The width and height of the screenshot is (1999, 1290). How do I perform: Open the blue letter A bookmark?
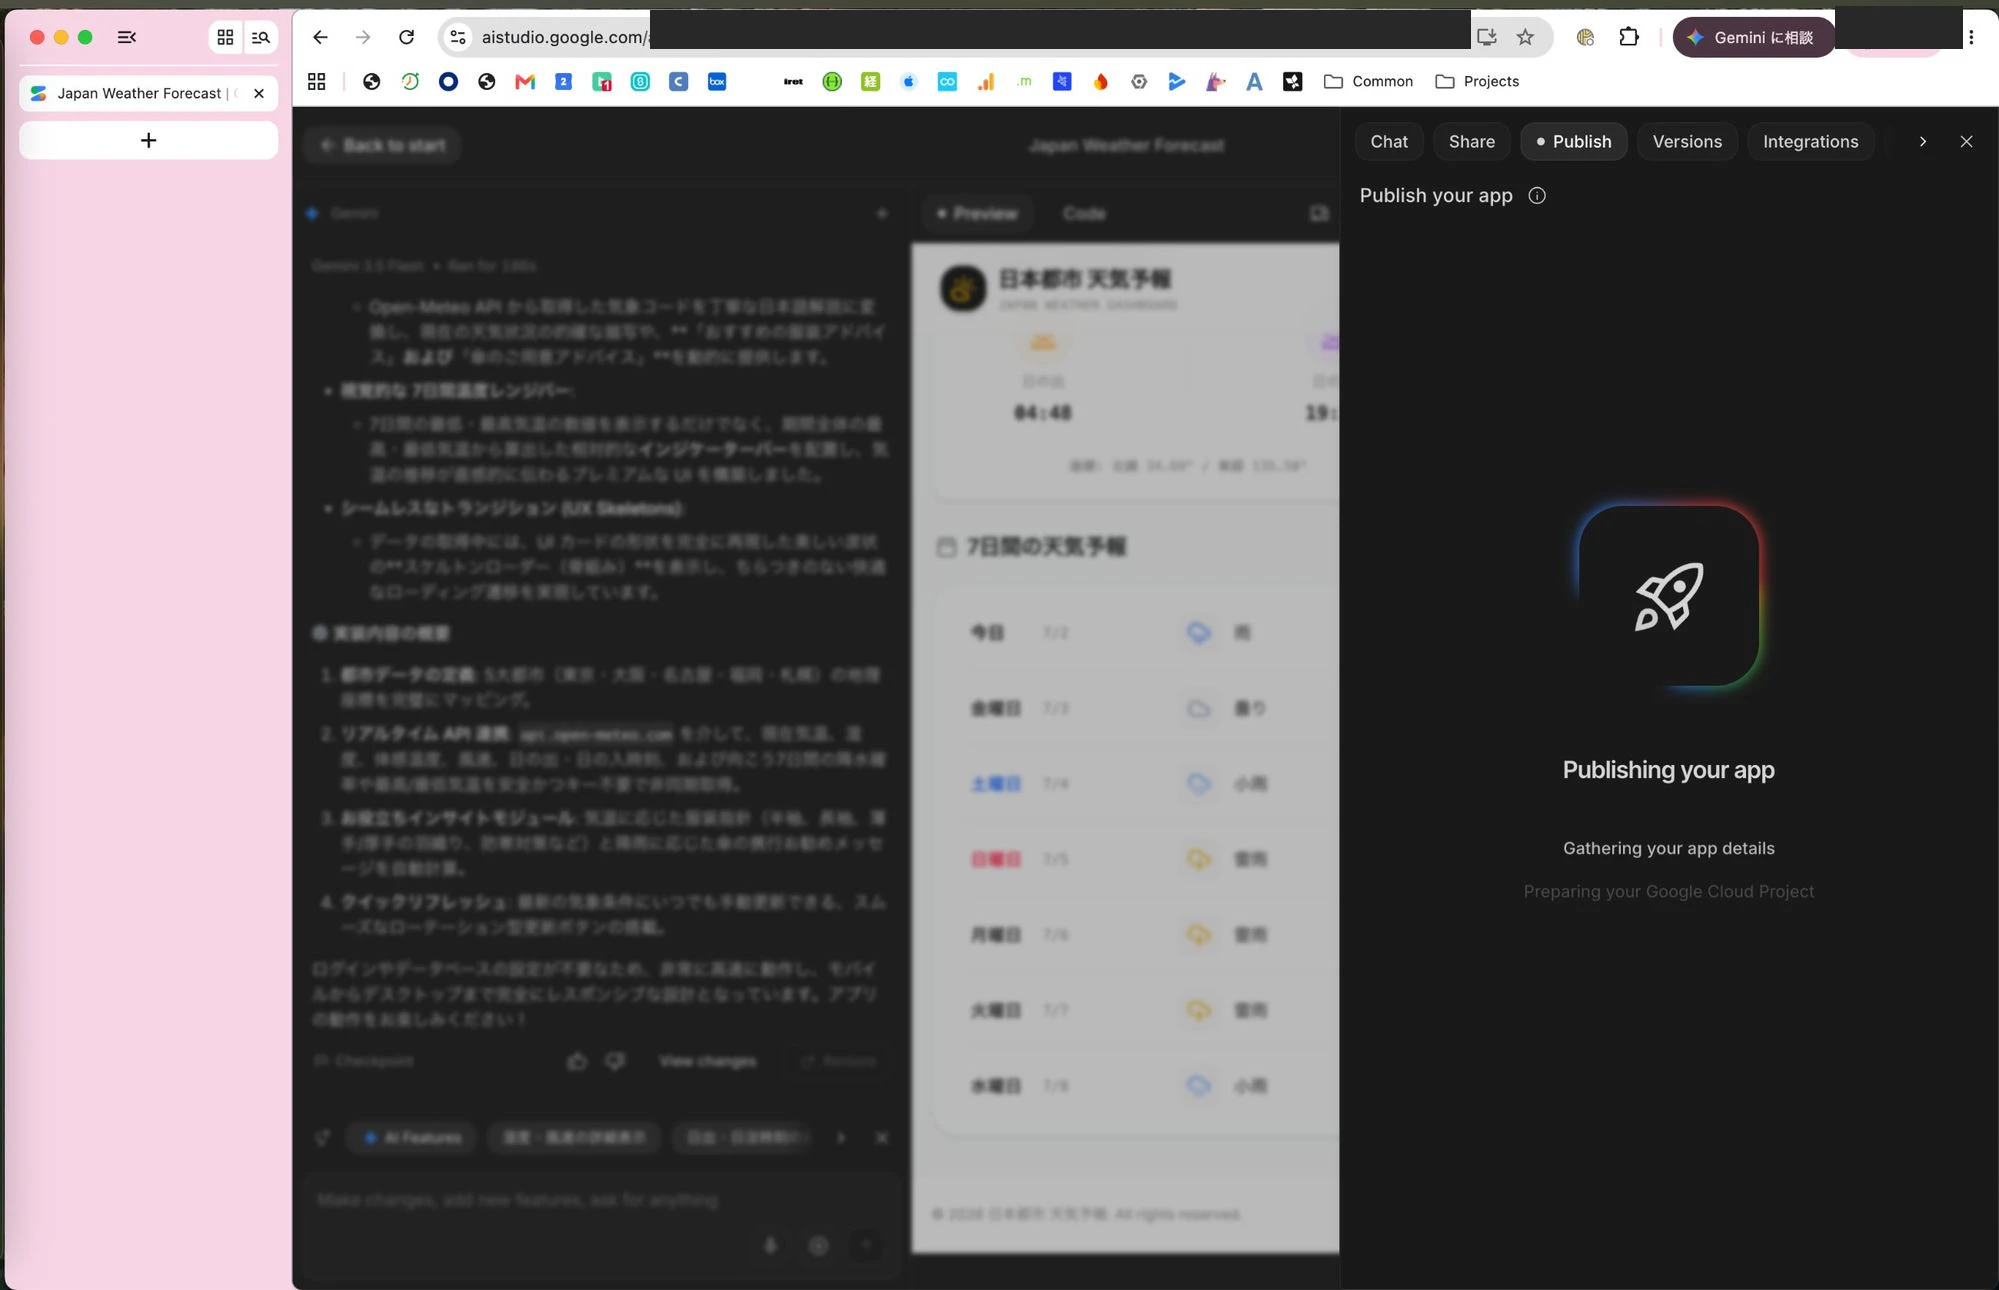pyautogui.click(x=1254, y=81)
